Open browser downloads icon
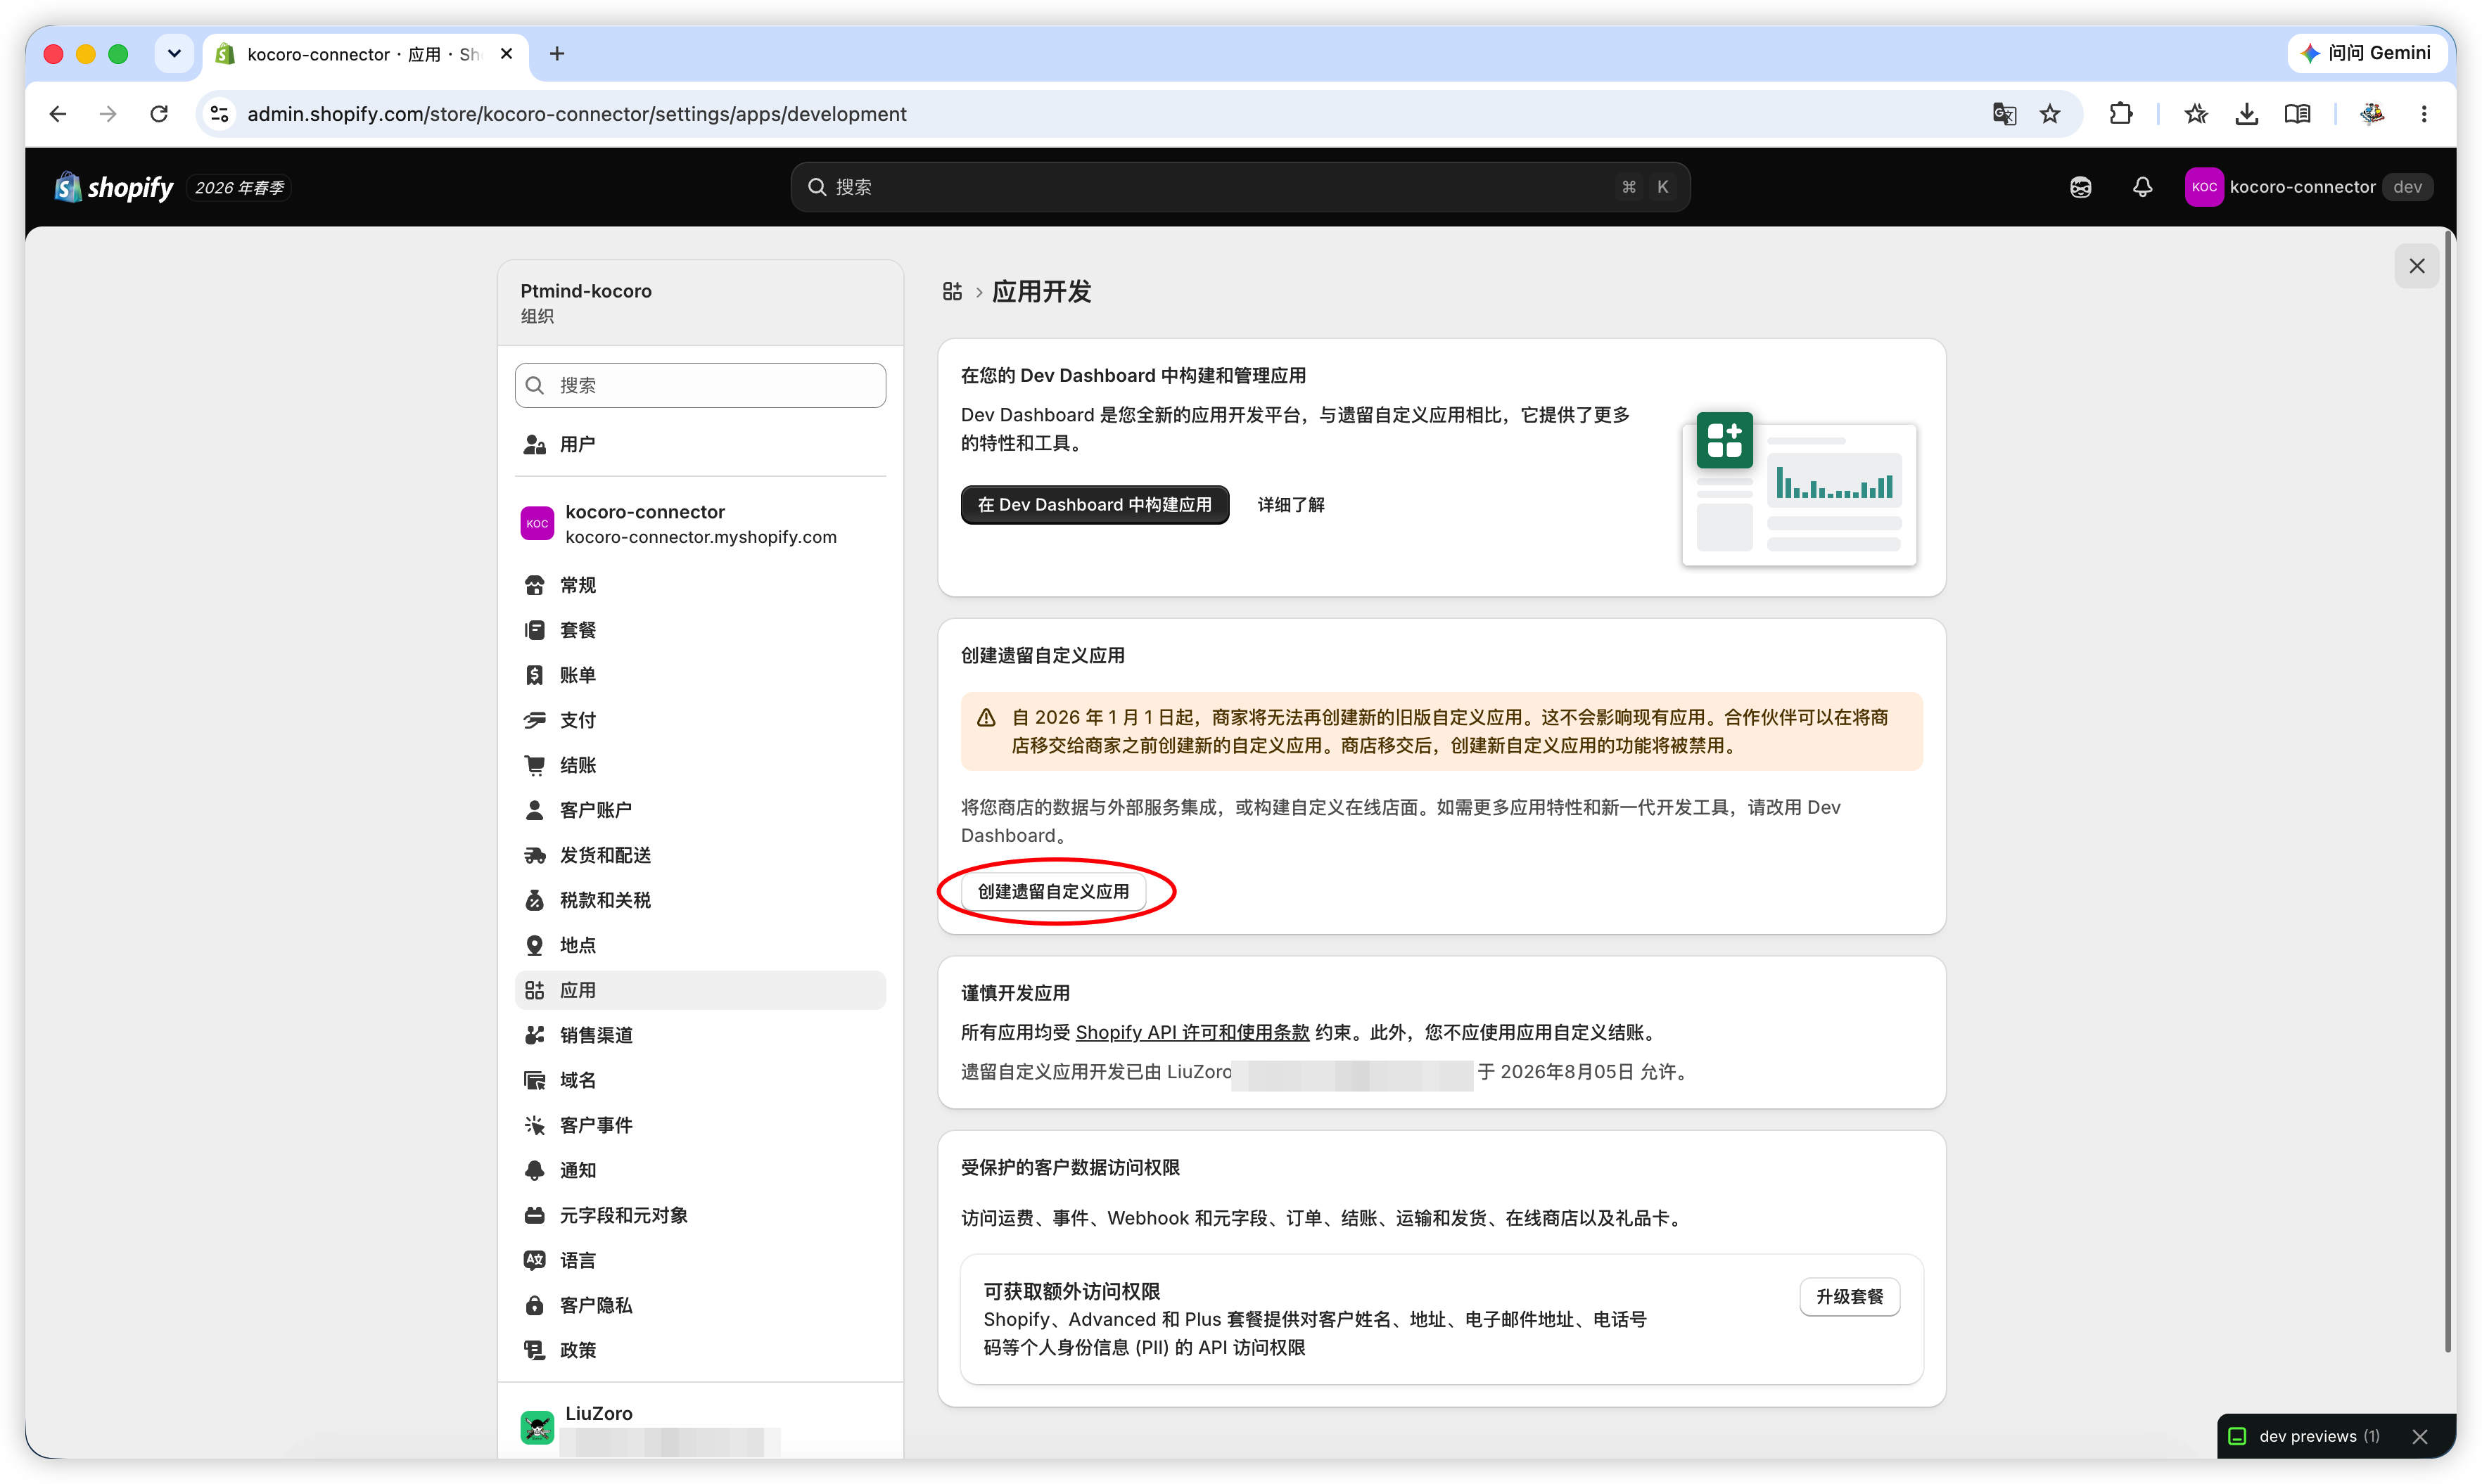The height and width of the screenshot is (1484, 2482). pos(2246,114)
